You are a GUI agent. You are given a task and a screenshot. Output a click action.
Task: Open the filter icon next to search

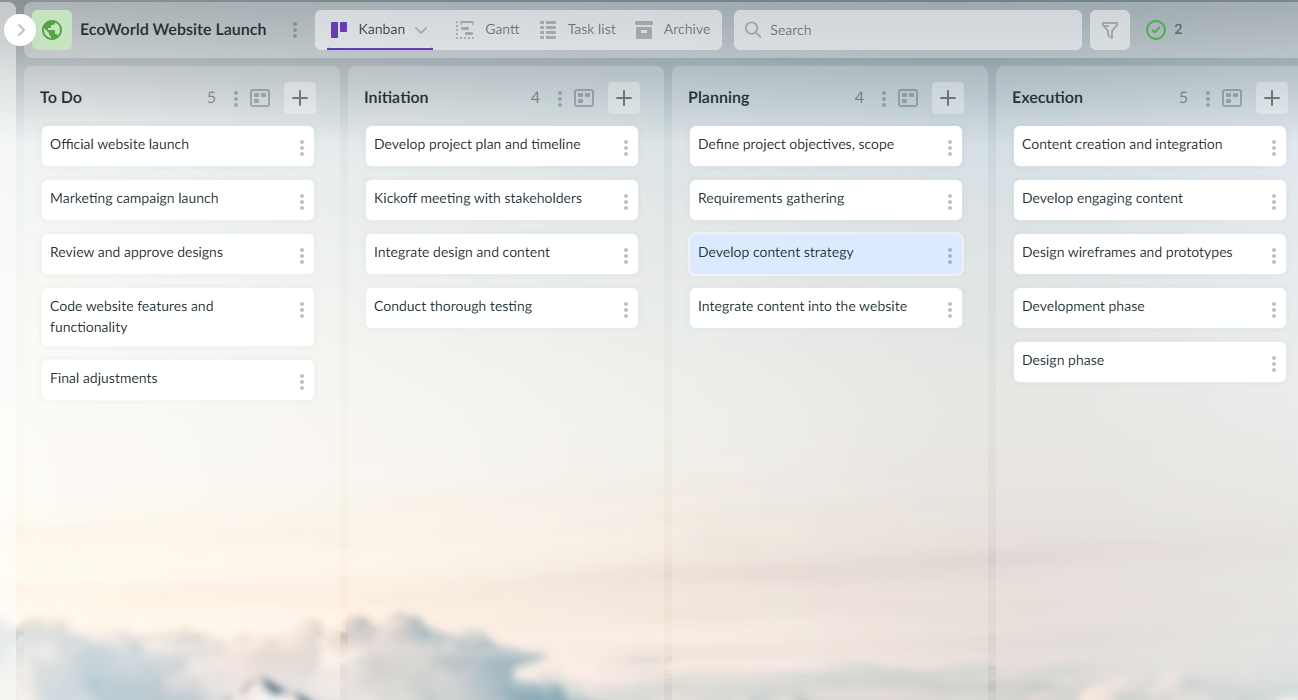(1109, 29)
